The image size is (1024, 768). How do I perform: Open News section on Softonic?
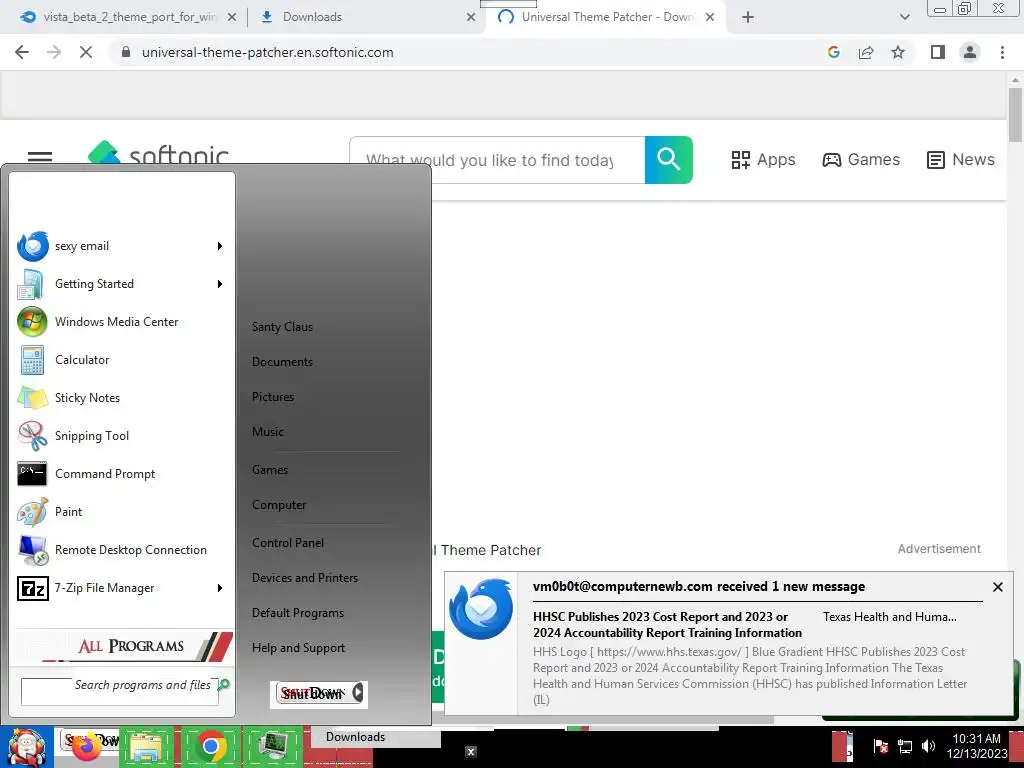point(961,160)
